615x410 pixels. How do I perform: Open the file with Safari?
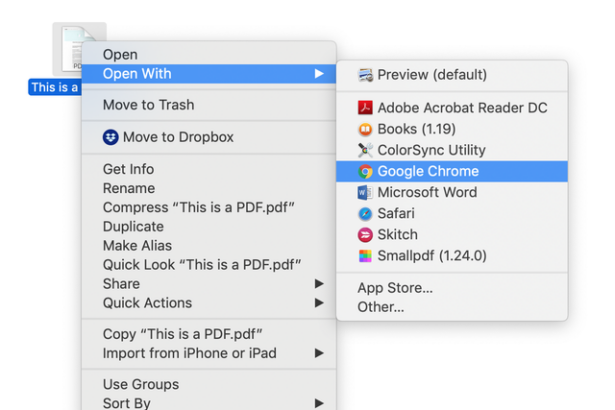coord(452,213)
